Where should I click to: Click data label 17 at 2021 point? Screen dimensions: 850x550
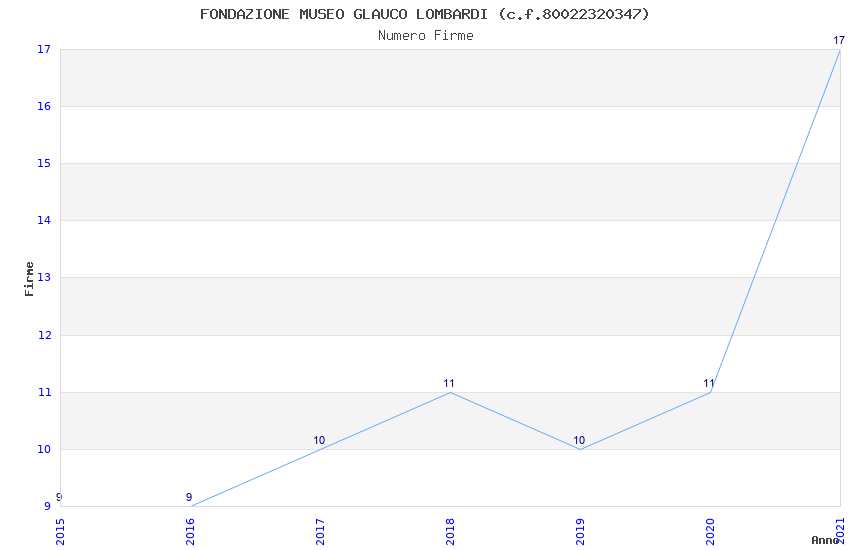(x=839, y=40)
